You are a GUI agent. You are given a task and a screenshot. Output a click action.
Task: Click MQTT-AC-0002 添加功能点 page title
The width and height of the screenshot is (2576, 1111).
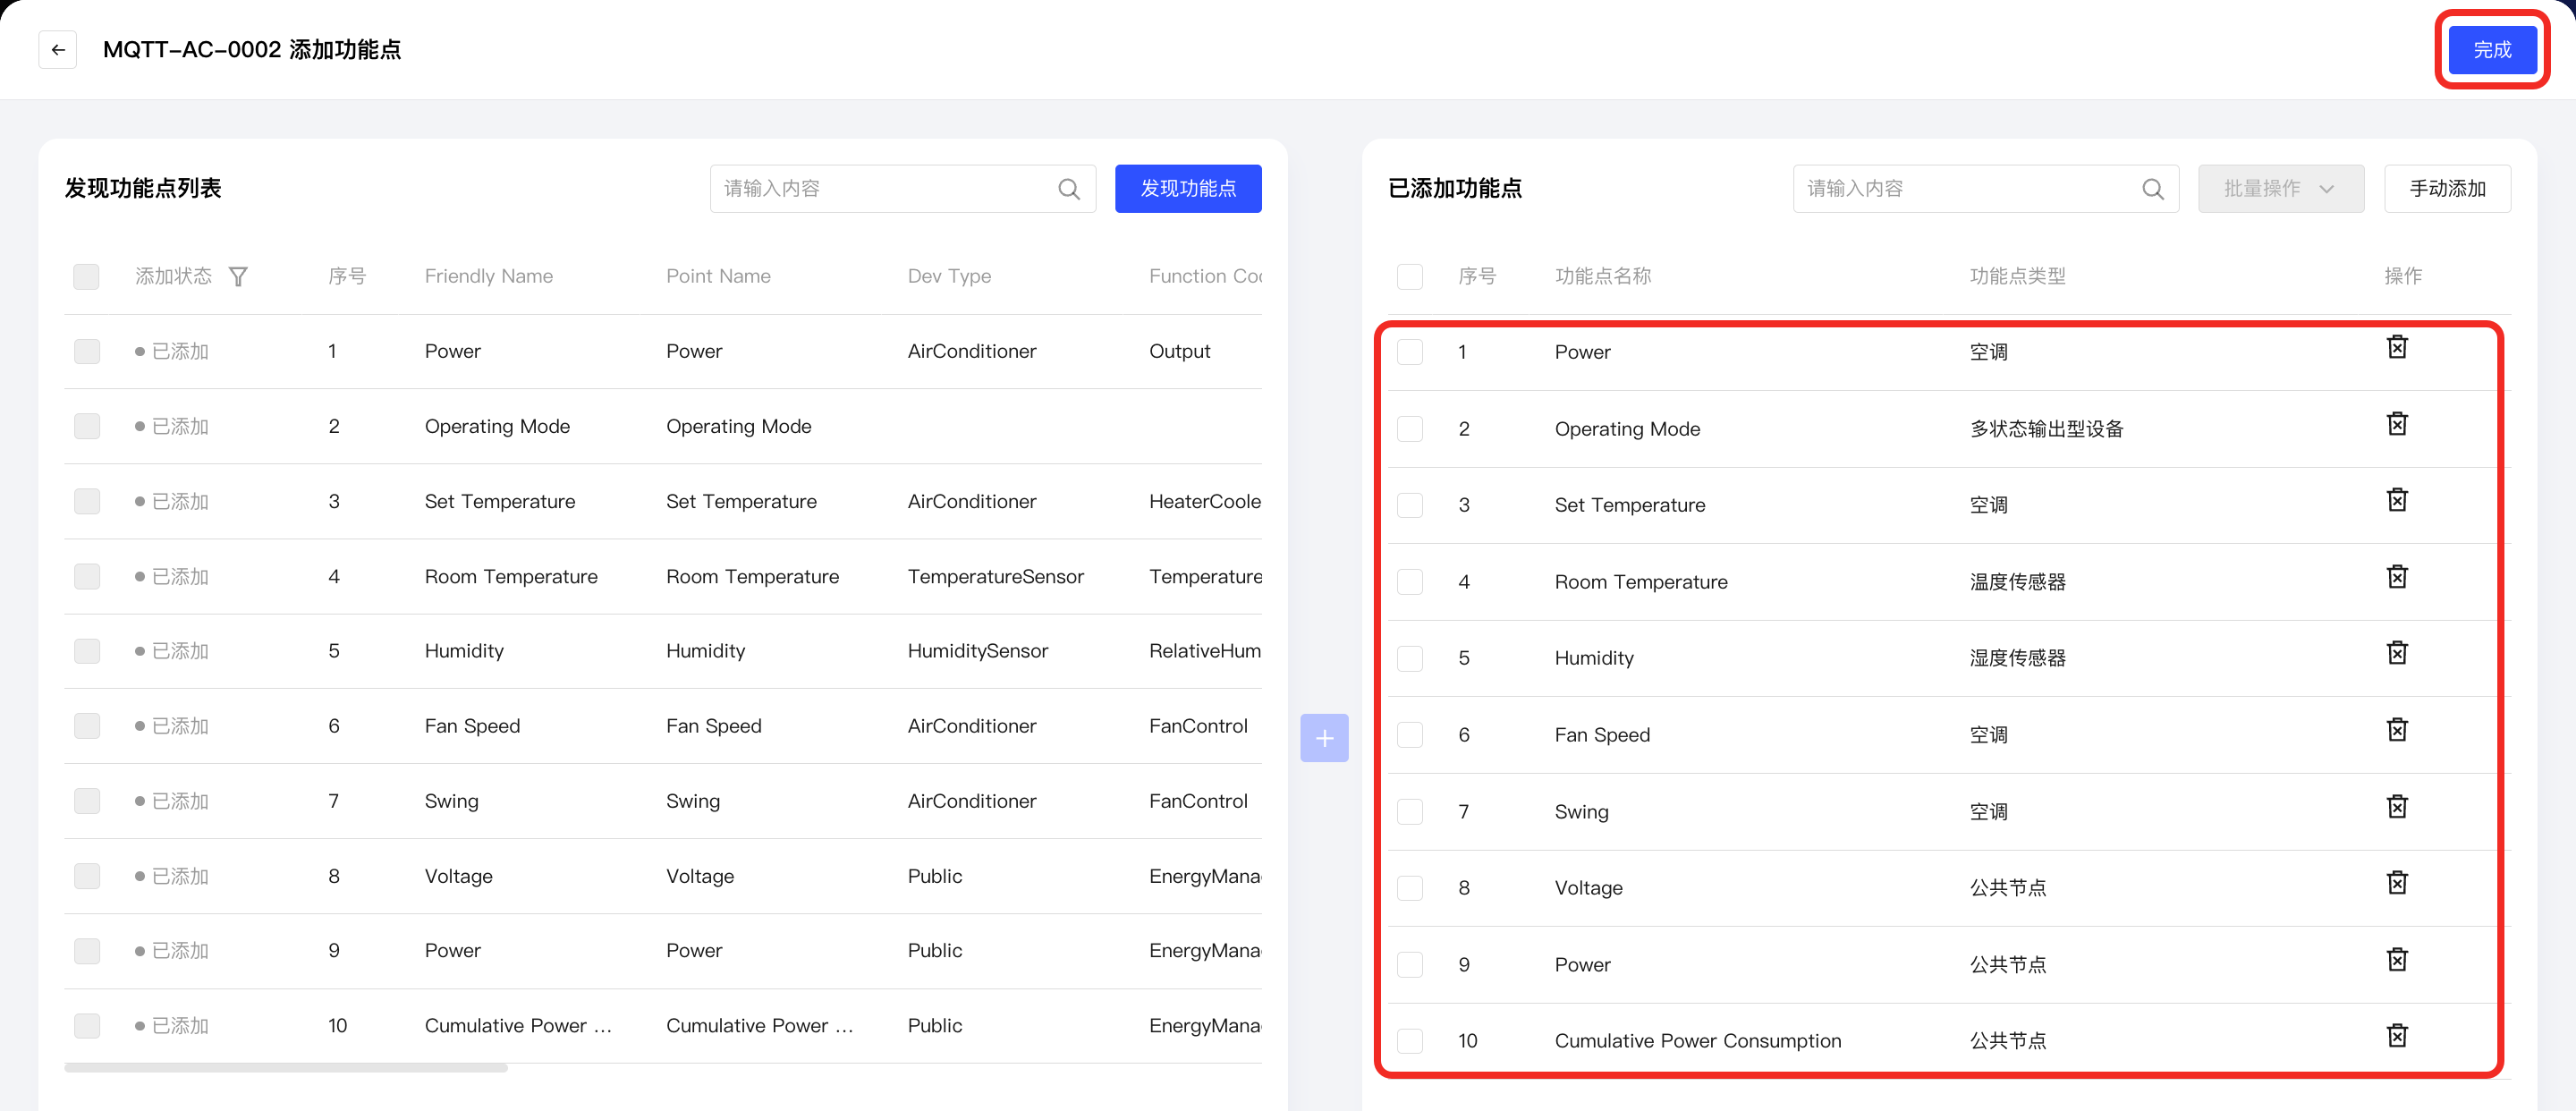(x=252, y=50)
